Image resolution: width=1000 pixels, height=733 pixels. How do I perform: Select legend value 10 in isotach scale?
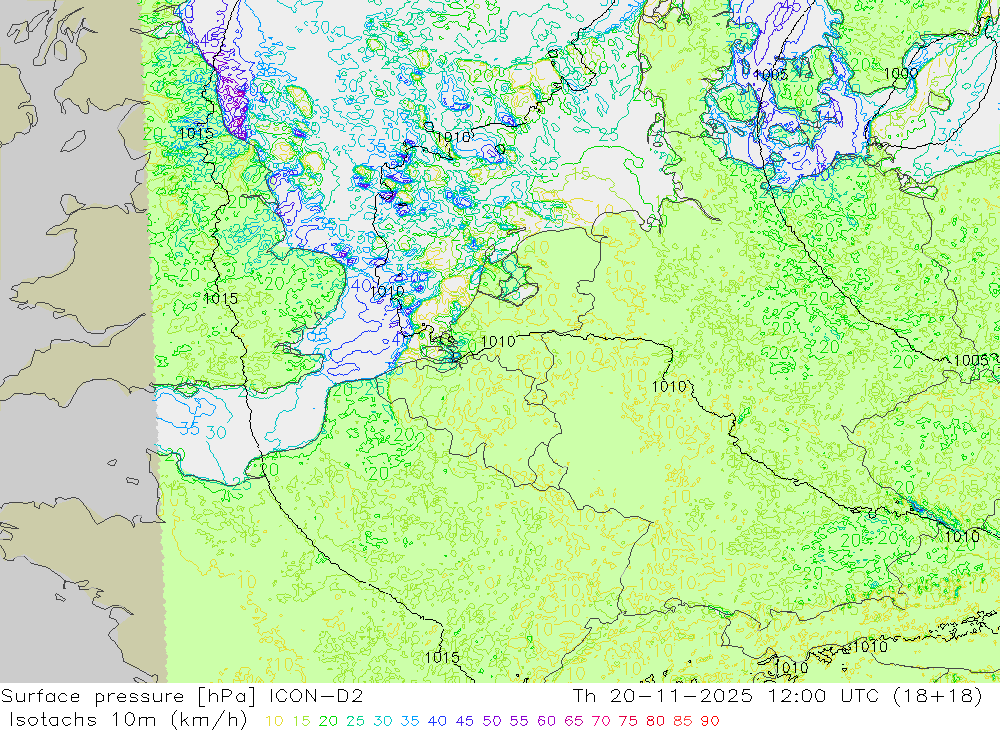pos(274,721)
